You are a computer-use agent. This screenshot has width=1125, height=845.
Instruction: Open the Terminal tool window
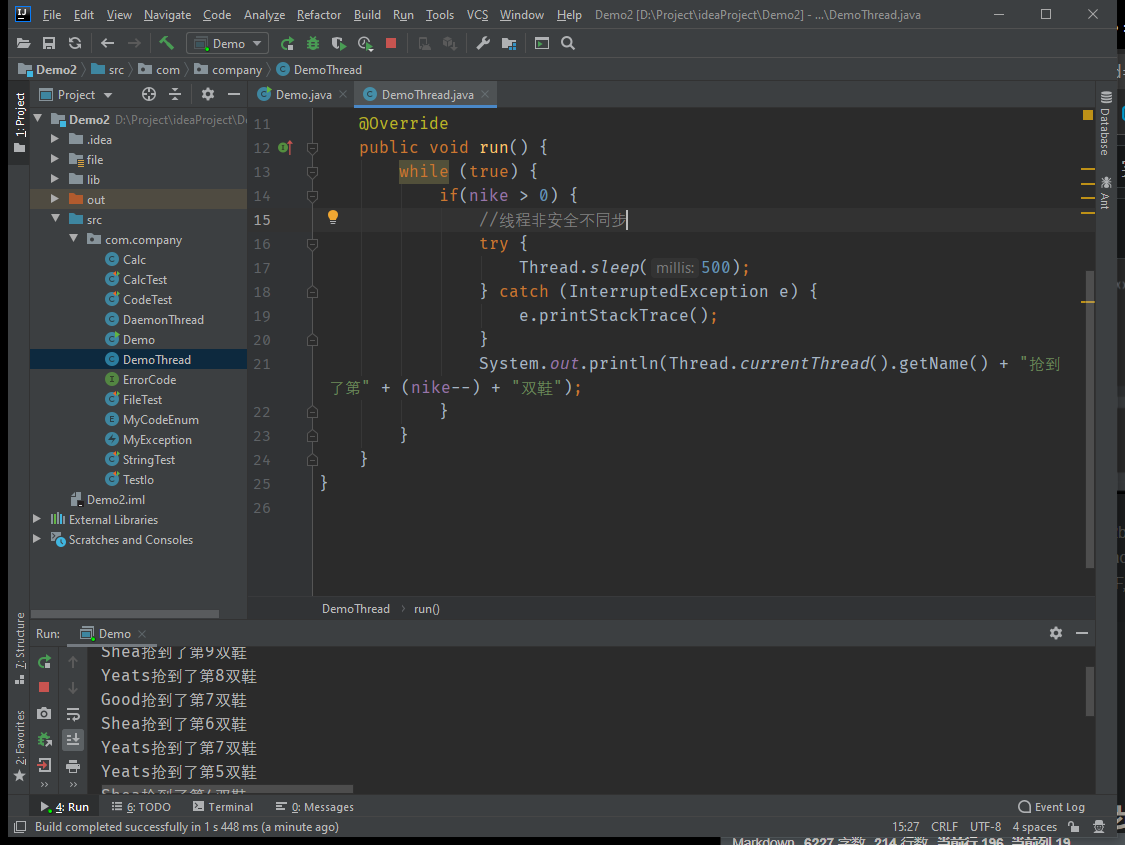[x=223, y=807]
